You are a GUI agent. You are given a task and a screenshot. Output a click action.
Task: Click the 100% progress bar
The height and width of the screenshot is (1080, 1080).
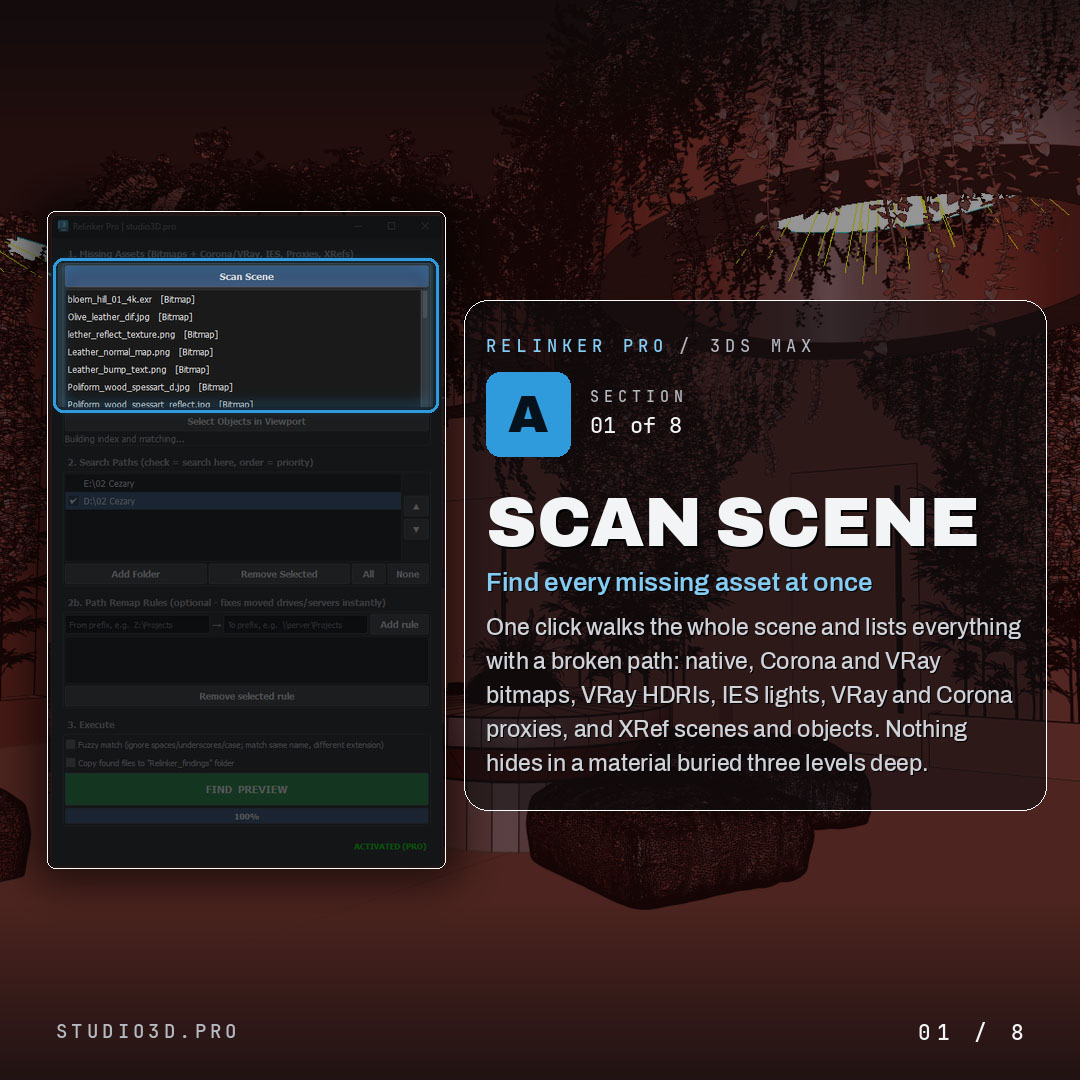pyautogui.click(x=247, y=816)
